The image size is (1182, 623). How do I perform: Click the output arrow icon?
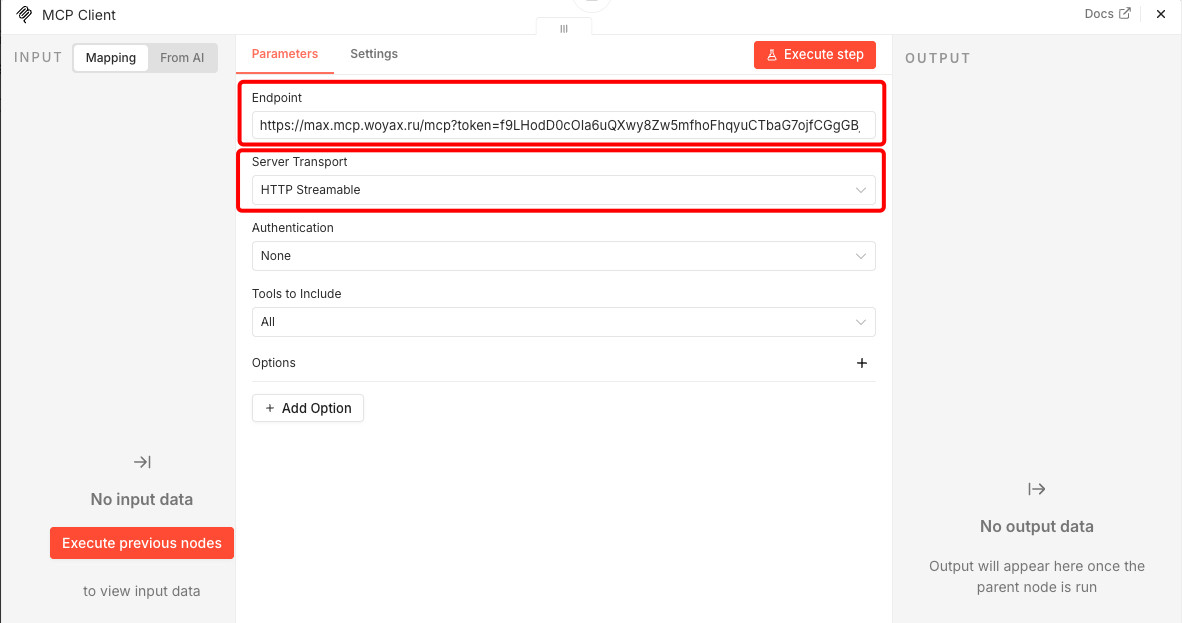[x=1037, y=489]
